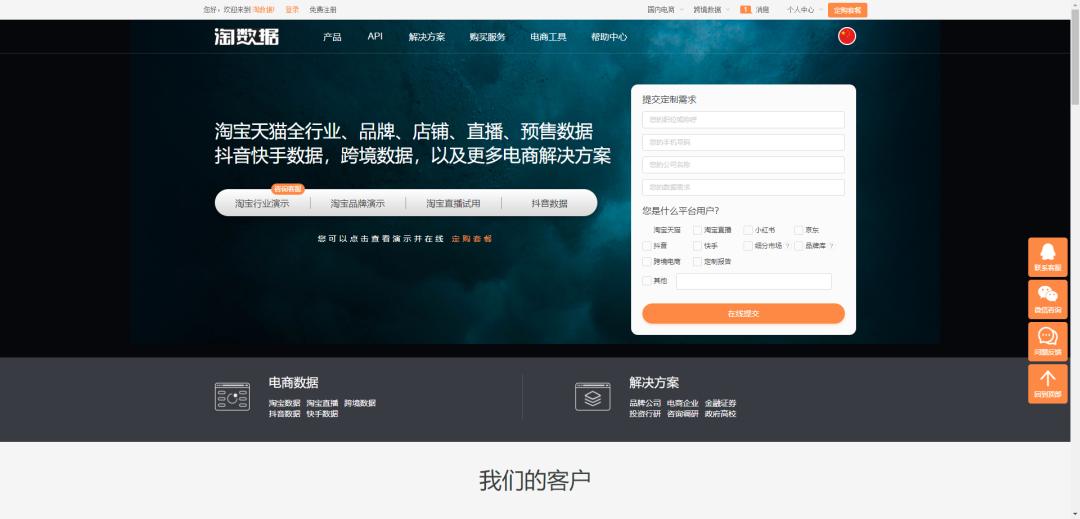Click the 免费注册 link
The width and height of the screenshot is (1080, 519).
point(323,10)
